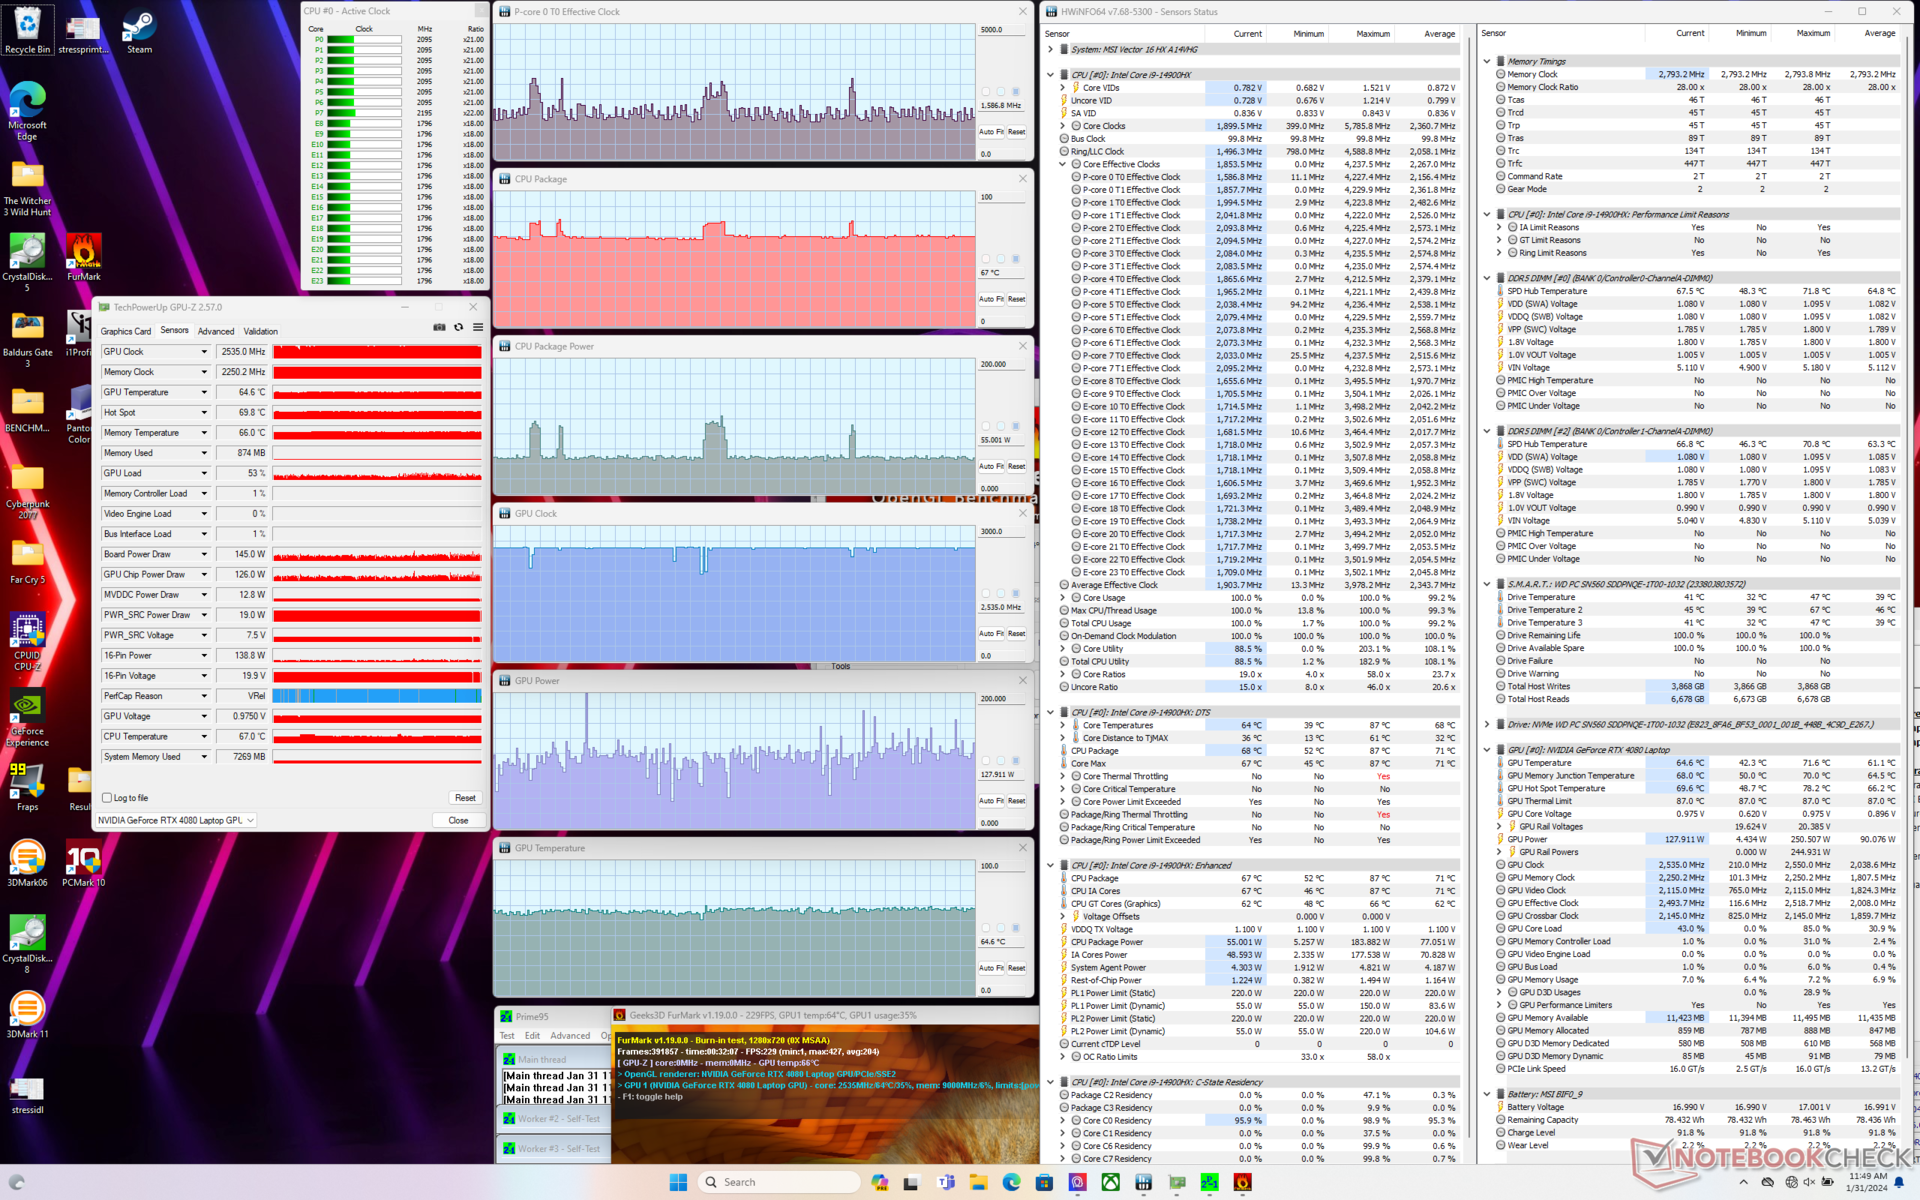Open GPU-Z hamburger menu icon

[478, 328]
